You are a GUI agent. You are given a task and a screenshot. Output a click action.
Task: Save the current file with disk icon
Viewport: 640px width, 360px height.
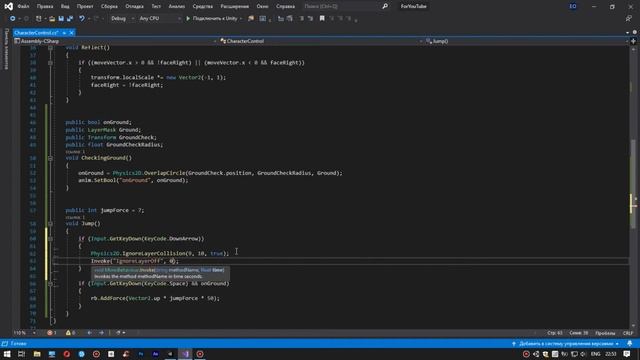coord(61,18)
